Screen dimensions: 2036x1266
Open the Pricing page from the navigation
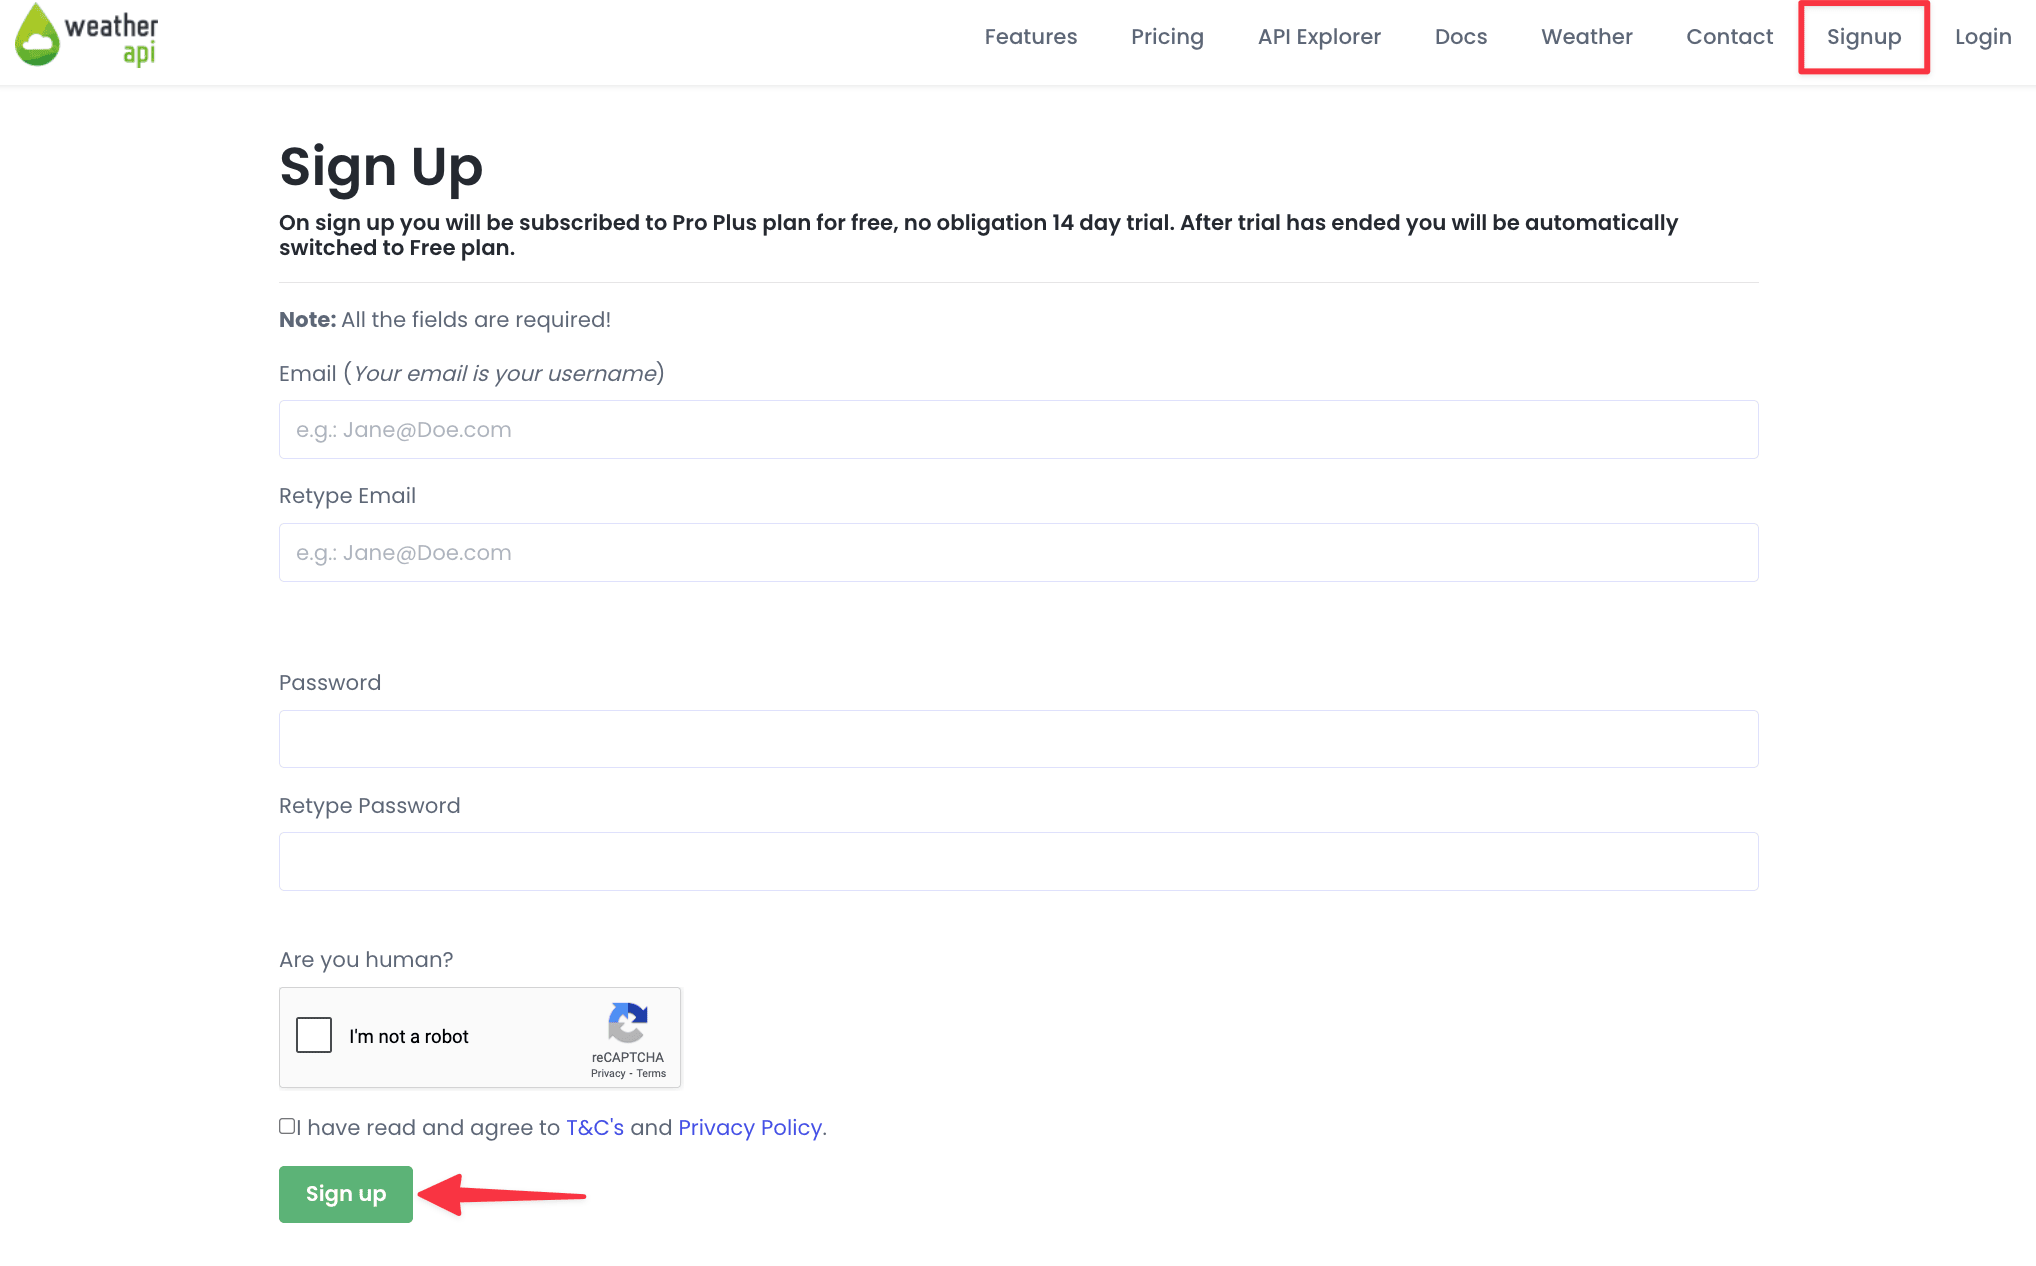[1167, 36]
